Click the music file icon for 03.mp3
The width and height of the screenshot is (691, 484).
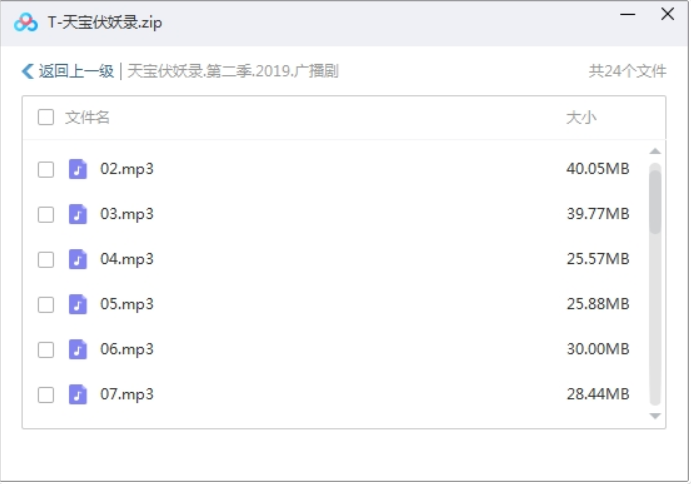coord(78,214)
